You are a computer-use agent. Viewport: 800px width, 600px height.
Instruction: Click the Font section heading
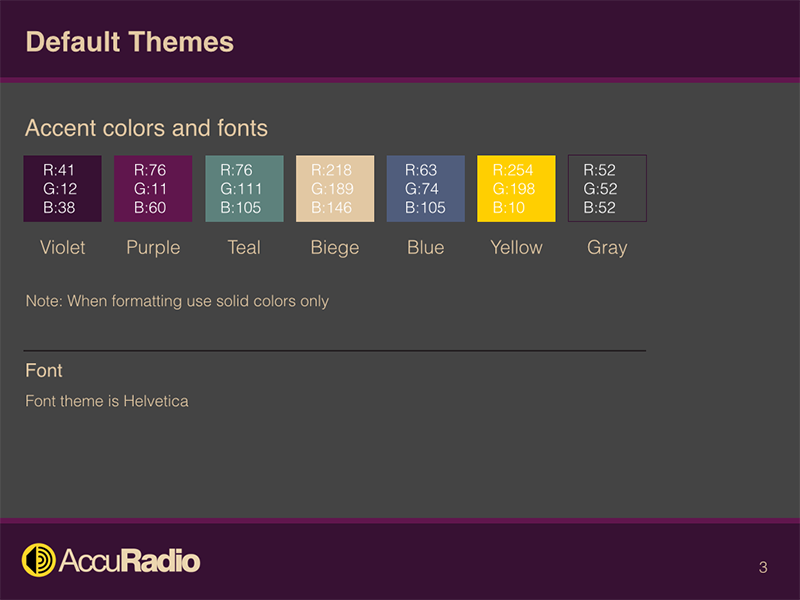tap(44, 371)
